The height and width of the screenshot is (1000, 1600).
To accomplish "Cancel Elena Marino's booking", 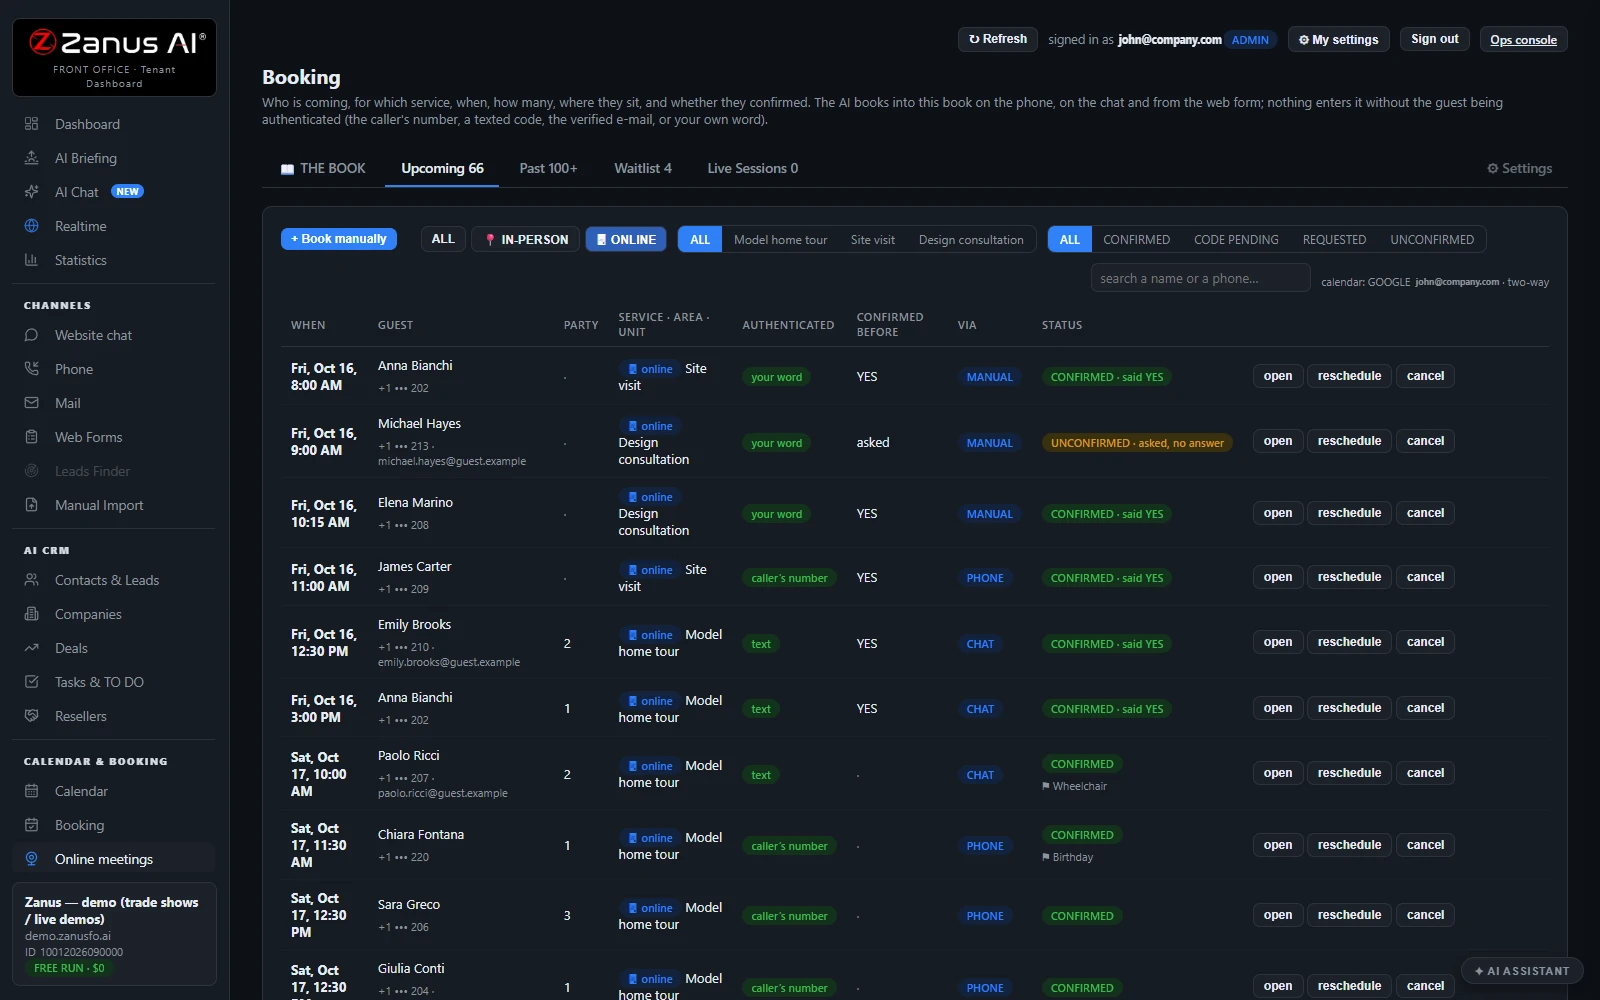I will click(x=1425, y=513).
